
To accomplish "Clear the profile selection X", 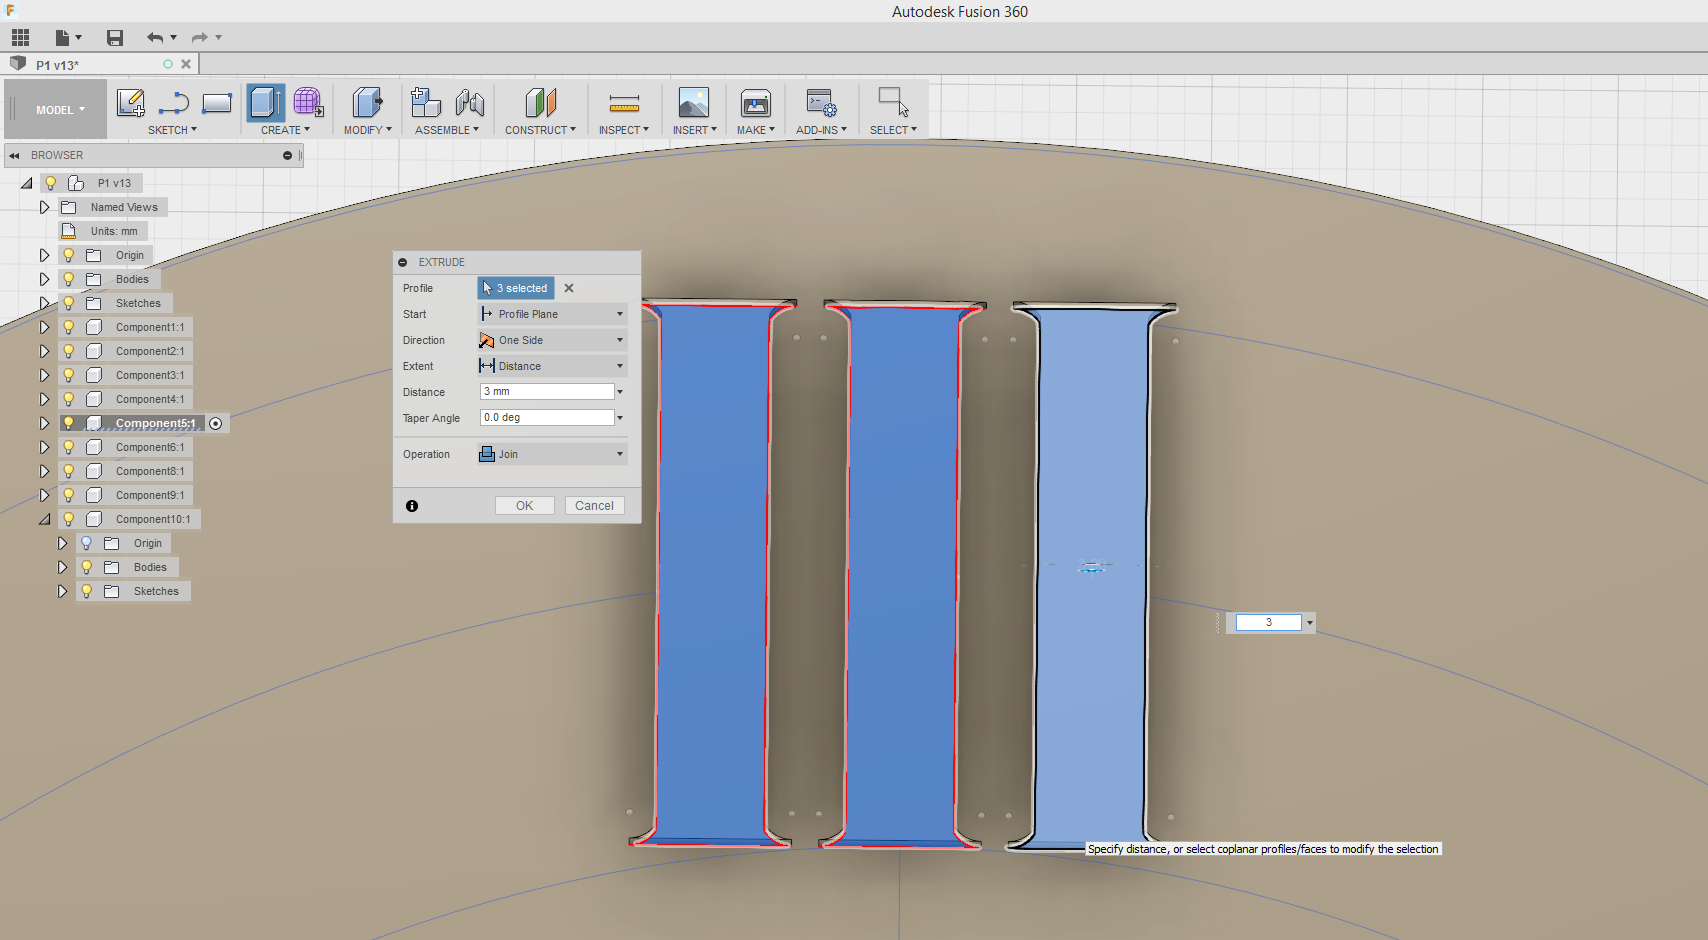I will [x=569, y=288].
